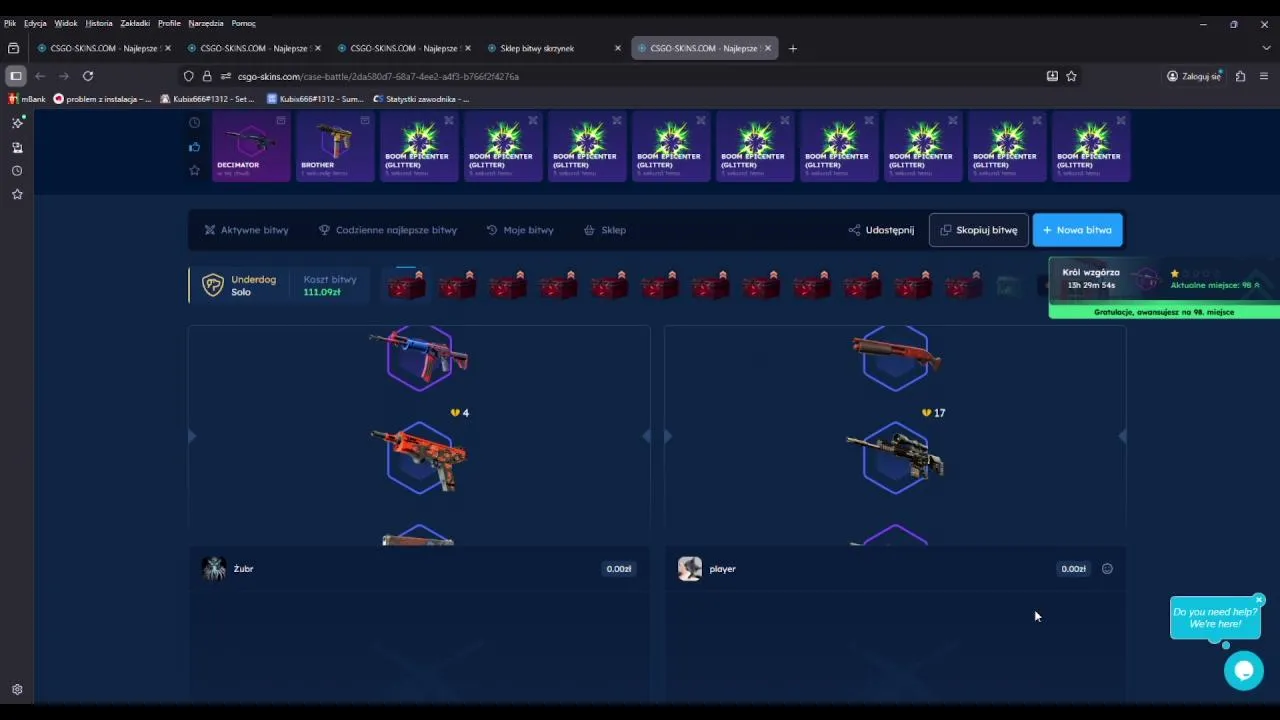Click the Zaloguj się account button
The image size is (1280, 720).
[x=1194, y=76]
